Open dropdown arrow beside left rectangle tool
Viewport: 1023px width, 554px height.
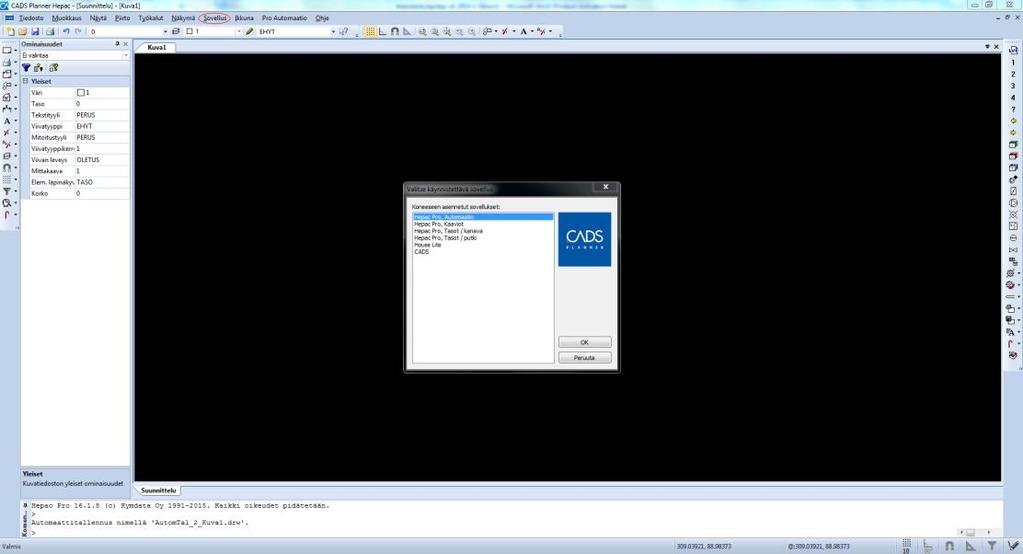[15, 50]
